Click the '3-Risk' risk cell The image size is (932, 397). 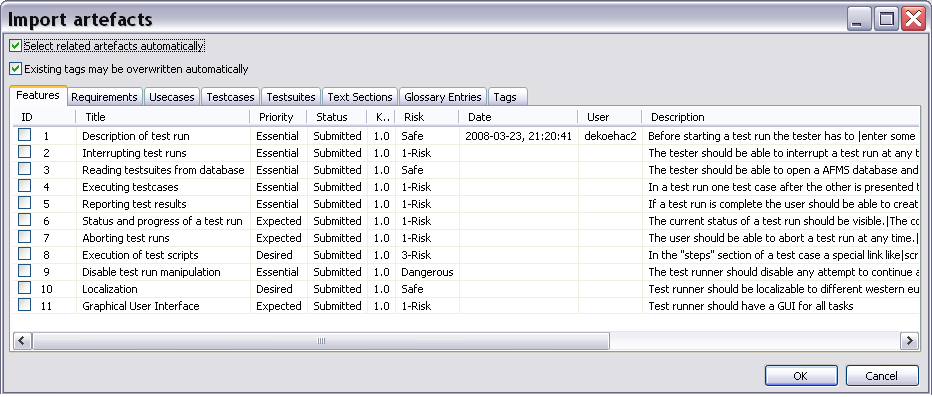416,255
